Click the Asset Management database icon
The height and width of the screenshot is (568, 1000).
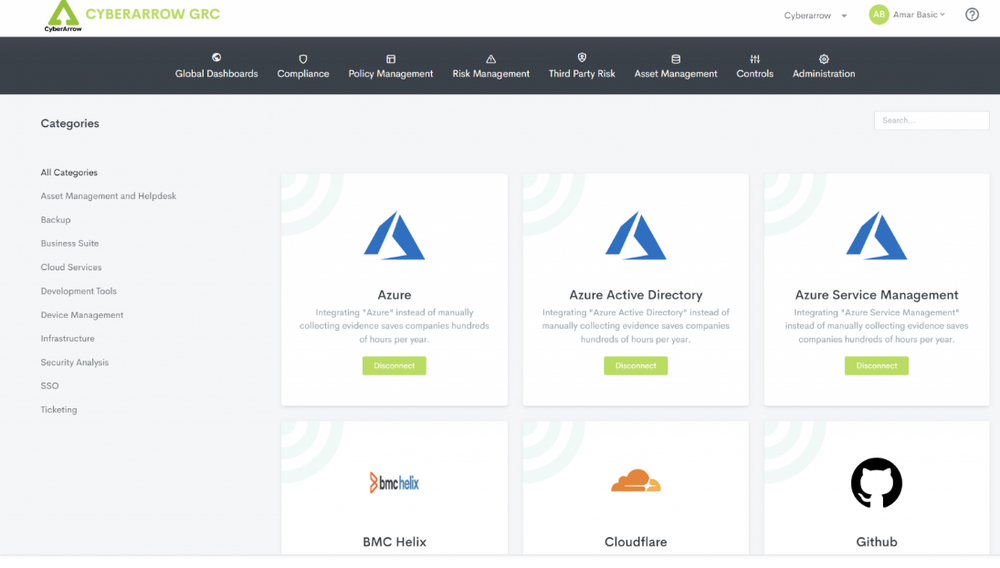675,59
